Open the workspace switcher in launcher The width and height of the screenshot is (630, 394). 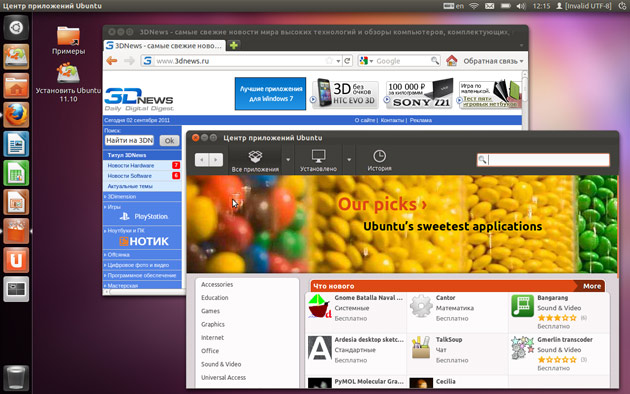coord(16,289)
